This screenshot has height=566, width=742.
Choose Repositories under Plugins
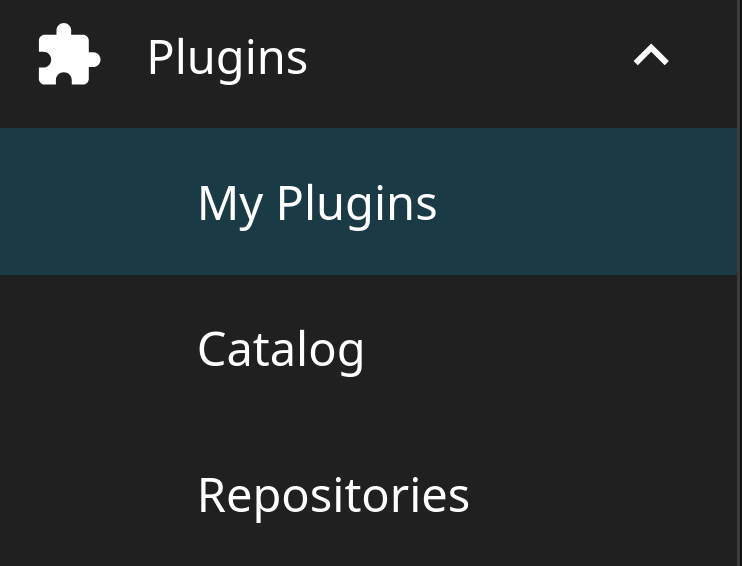pyautogui.click(x=333, y=495)
